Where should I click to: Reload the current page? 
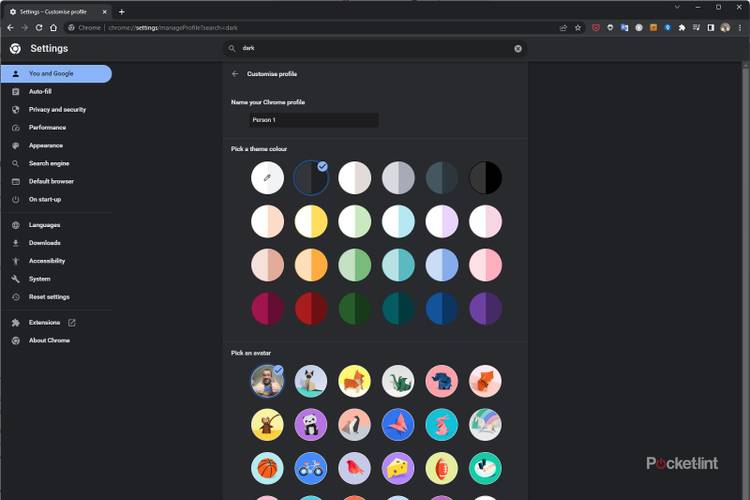(x=39, y=28)
